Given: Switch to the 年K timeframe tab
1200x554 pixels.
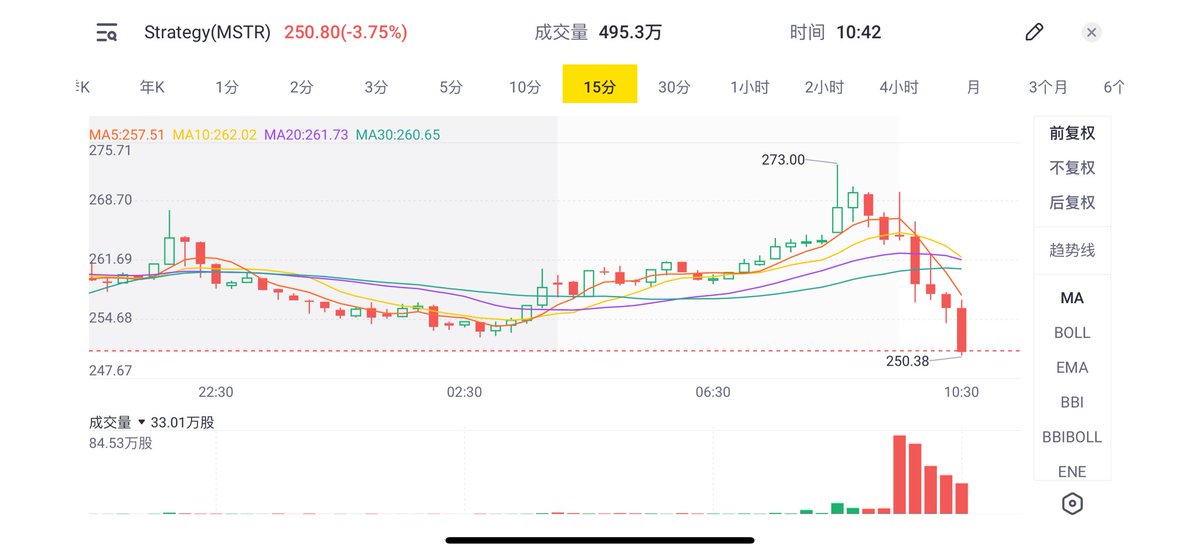Looking at the screenshot, I should [152, 87].
